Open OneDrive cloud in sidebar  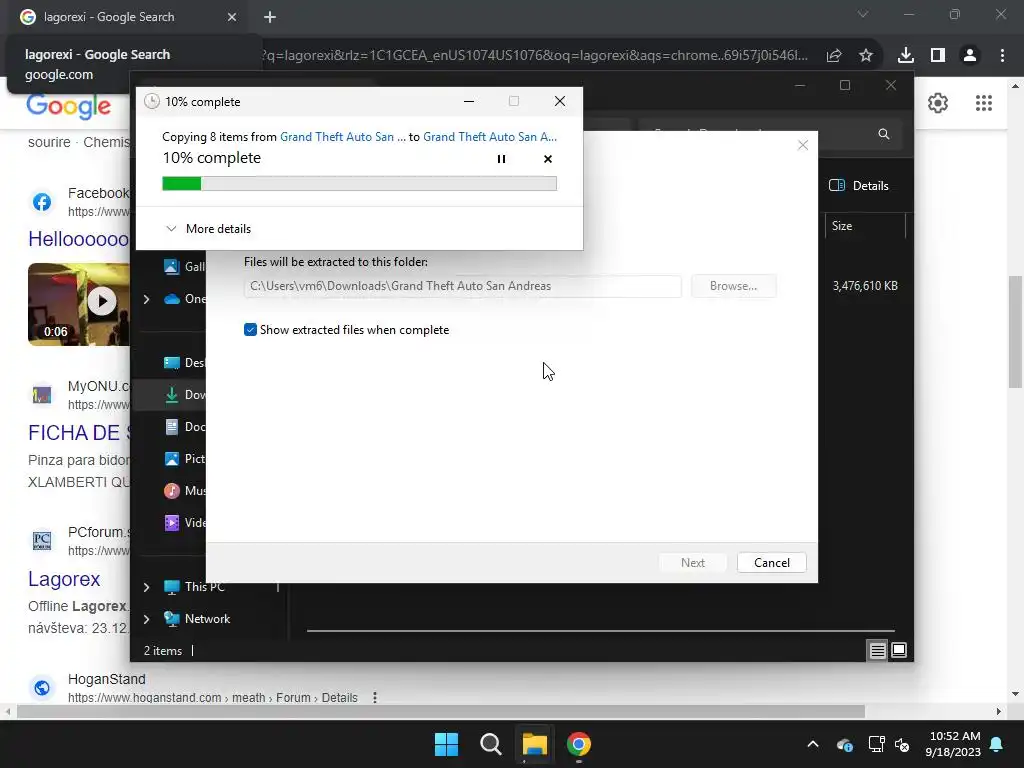pyautogui.click(x=185, y=299)
